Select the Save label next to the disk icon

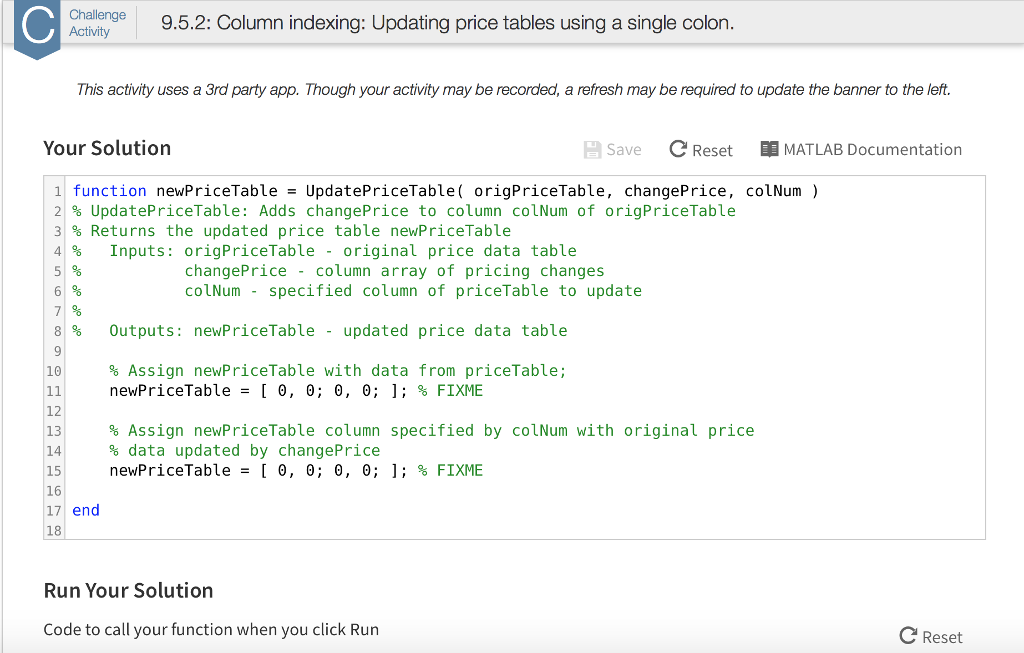[621, 149]
